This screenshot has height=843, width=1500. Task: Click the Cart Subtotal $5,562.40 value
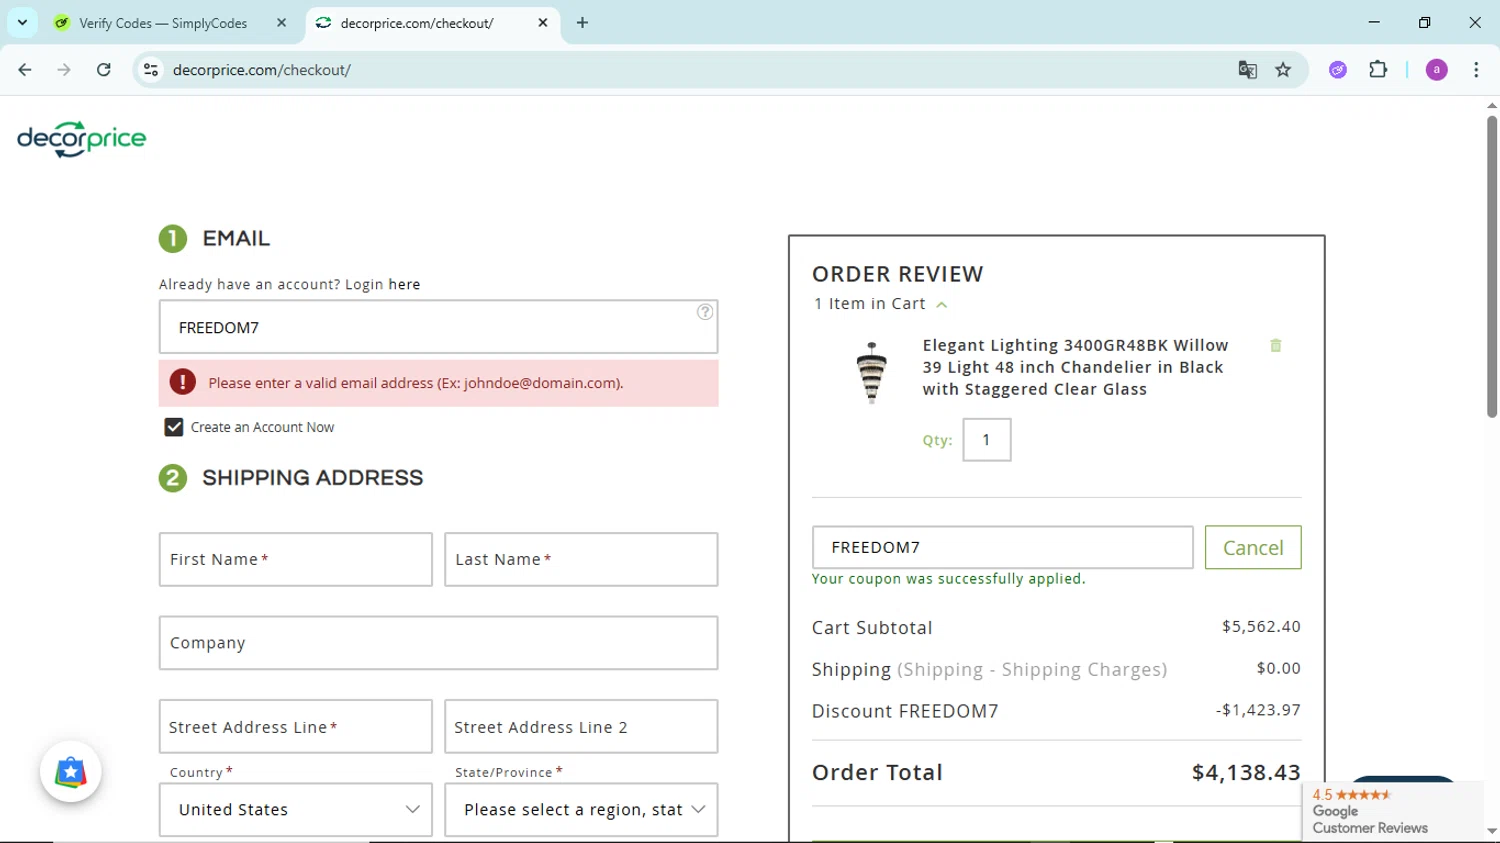[1261, 627]
